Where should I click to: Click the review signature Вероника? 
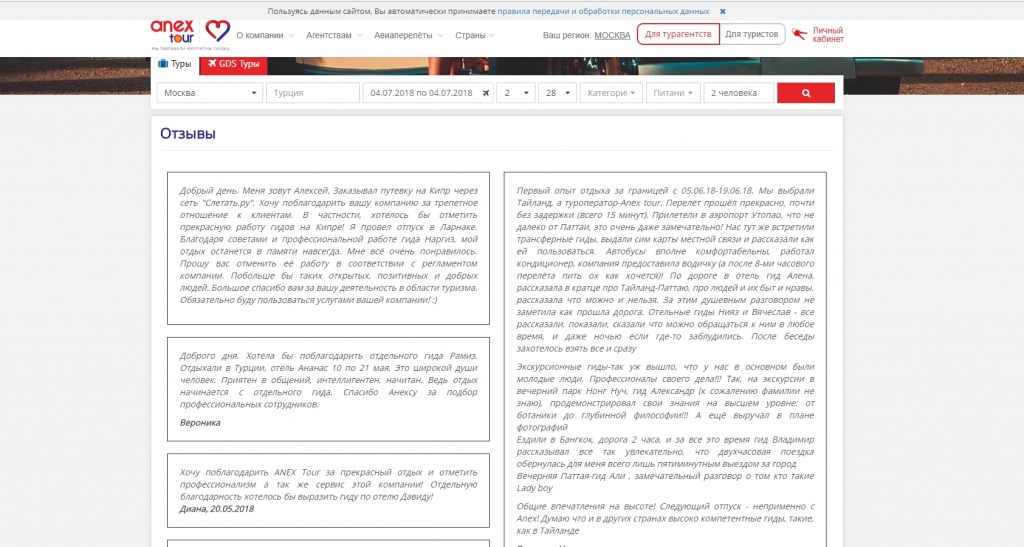point(200,422)
